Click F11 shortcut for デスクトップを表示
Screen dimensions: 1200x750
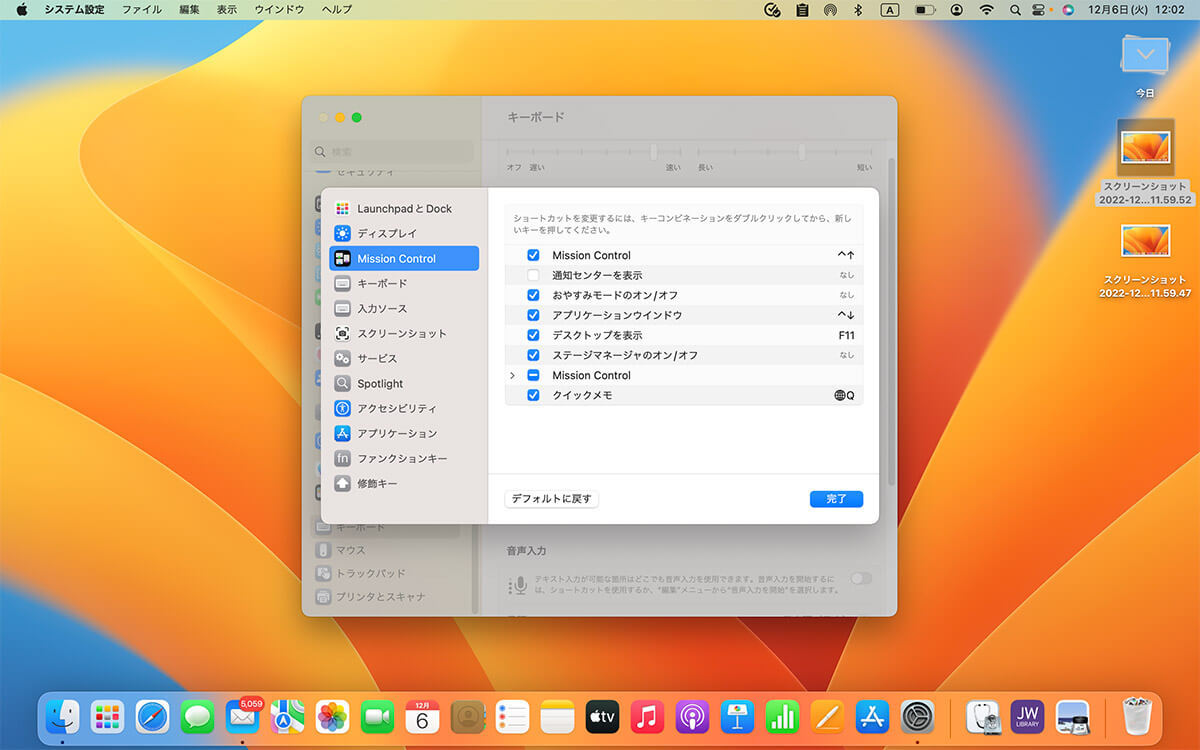[846, 335]
